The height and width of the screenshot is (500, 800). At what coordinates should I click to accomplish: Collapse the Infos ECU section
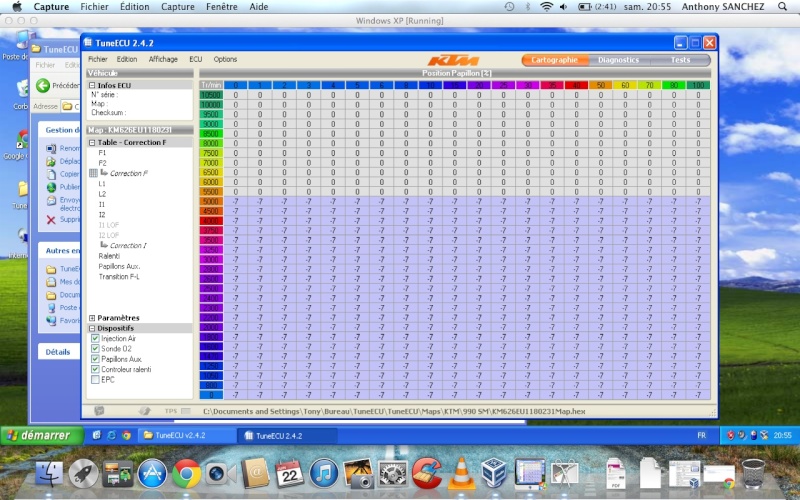(92, 85)
